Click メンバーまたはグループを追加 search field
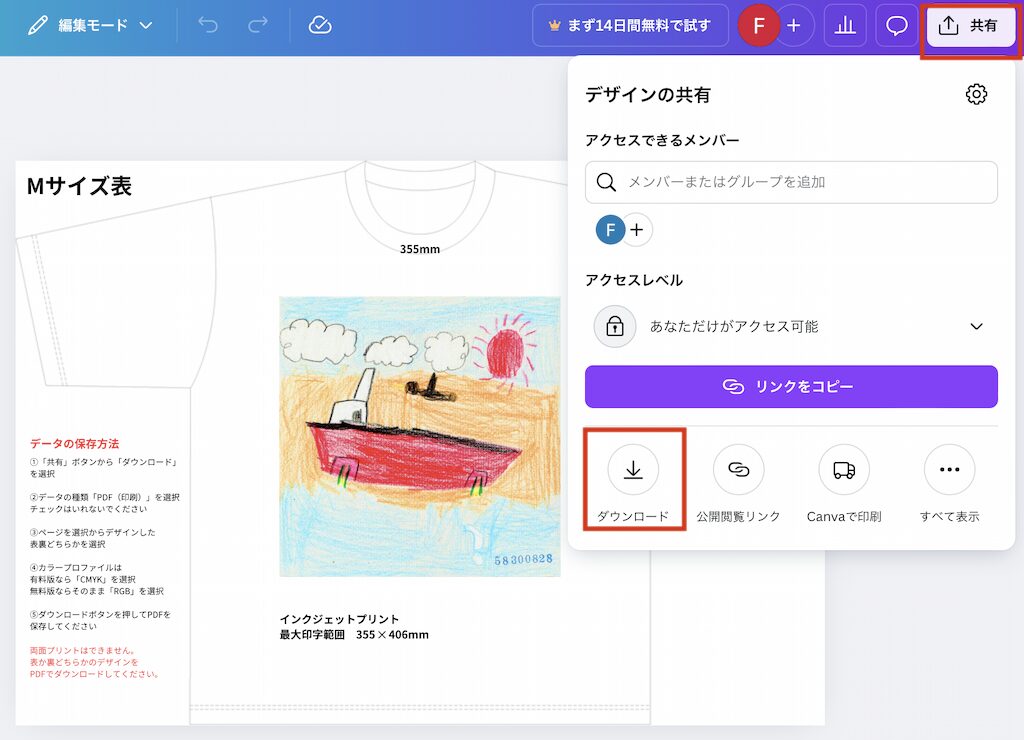This screenshot has width=1024, height=740. tap(791, 182)
